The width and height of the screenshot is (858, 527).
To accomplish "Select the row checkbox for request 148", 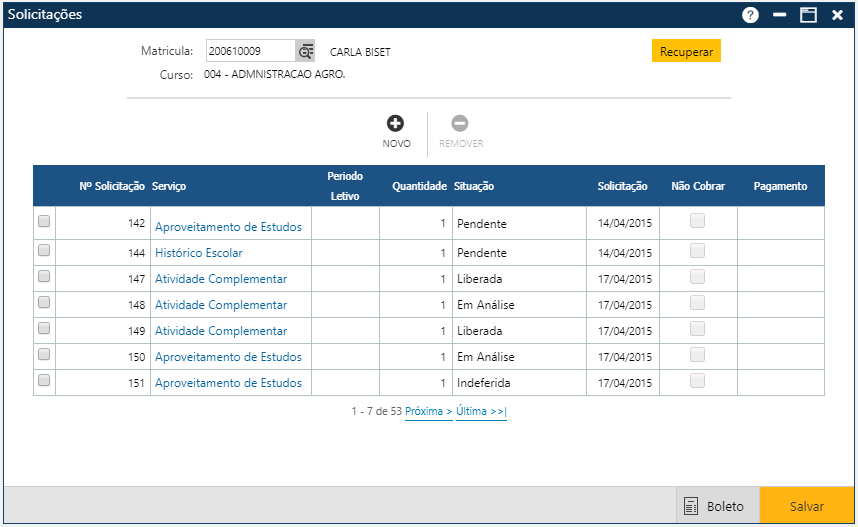I will (x=44, y=302).
